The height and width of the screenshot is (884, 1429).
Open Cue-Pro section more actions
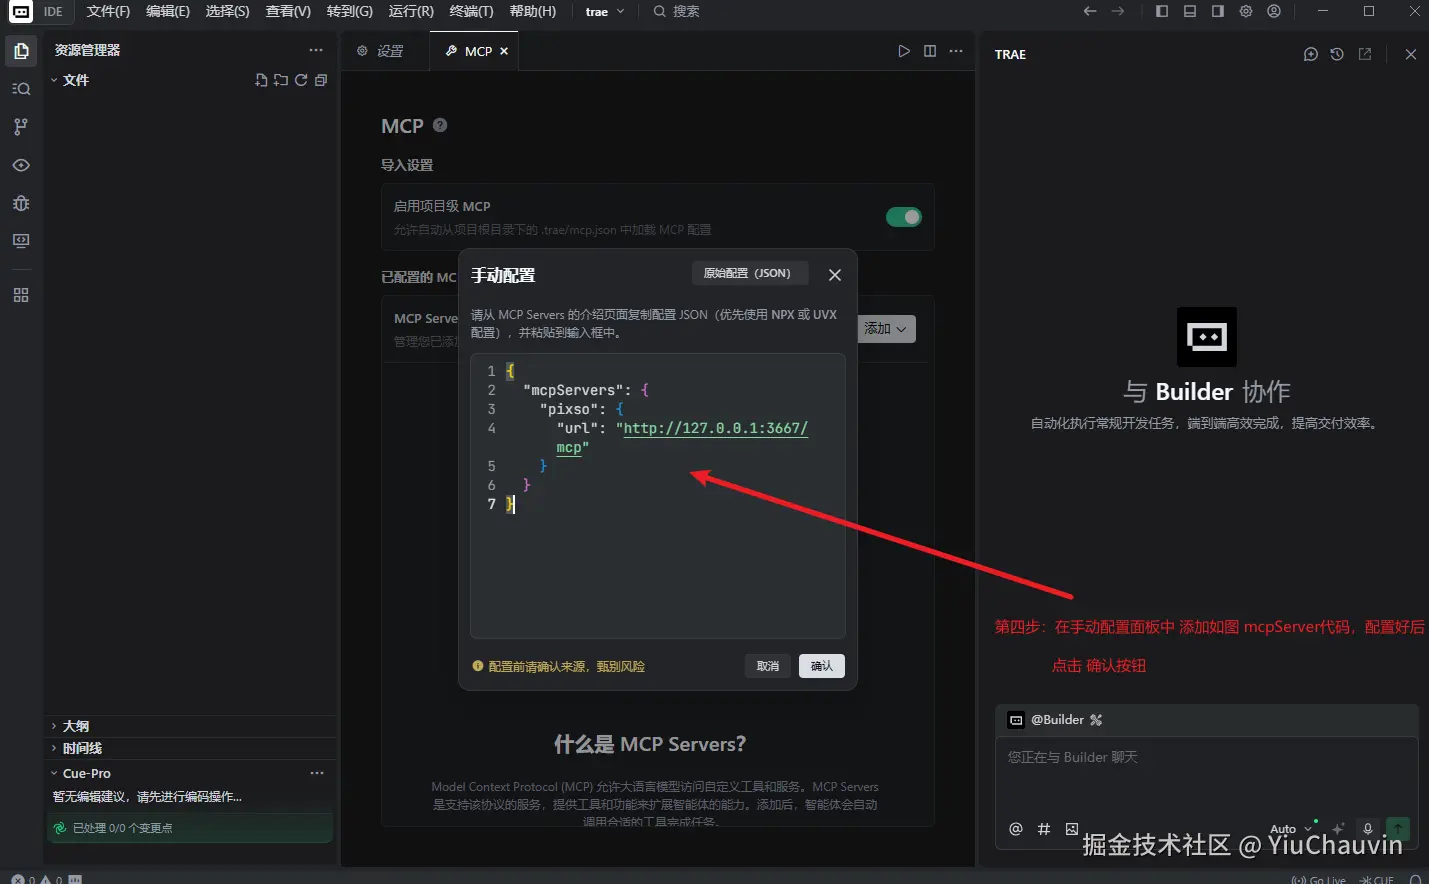click(x=317, y=773)
